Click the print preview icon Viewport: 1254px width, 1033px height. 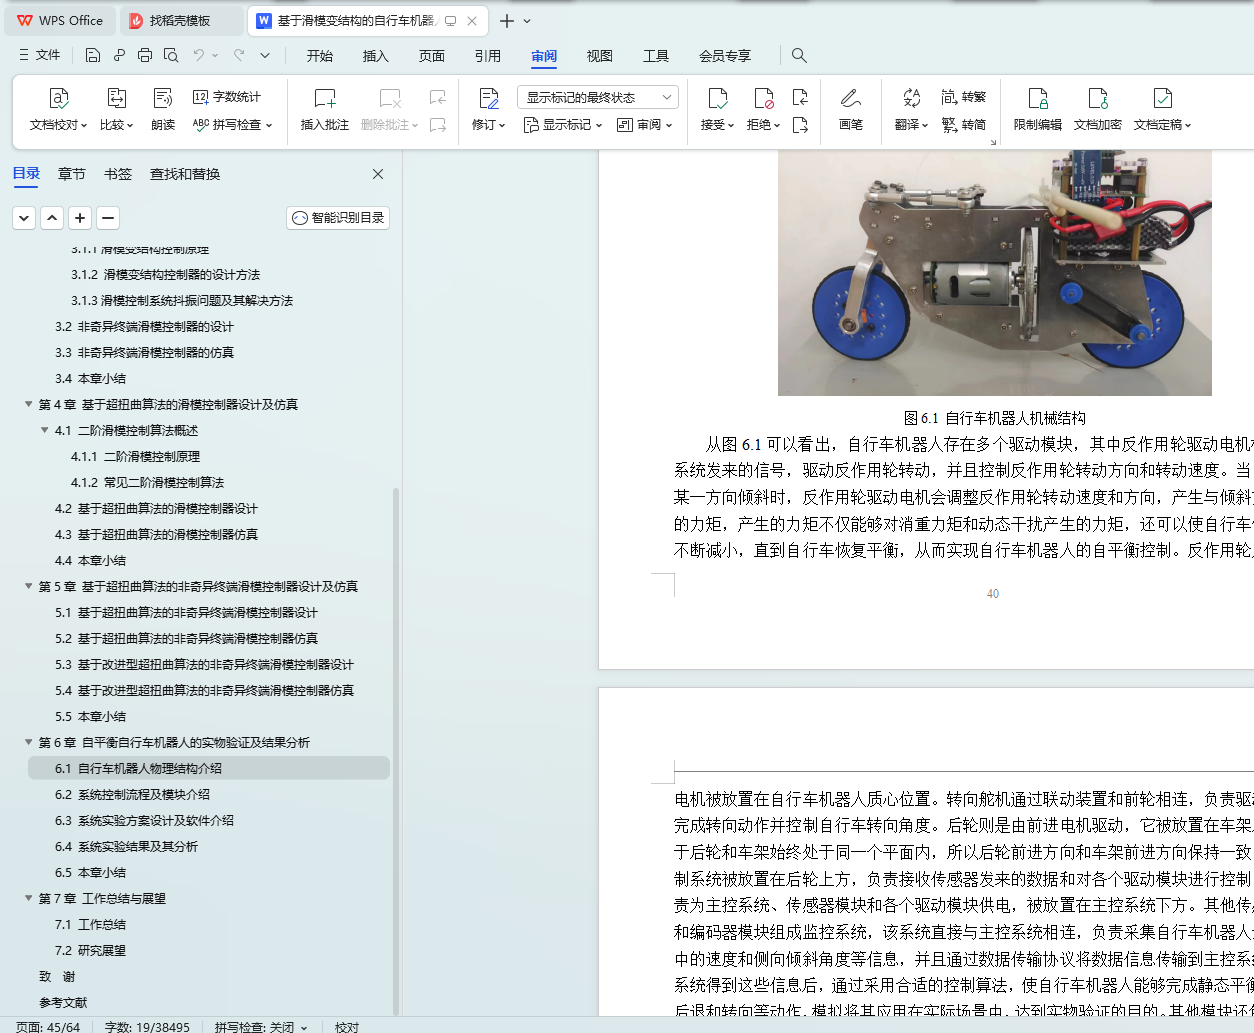pos(171,55)
